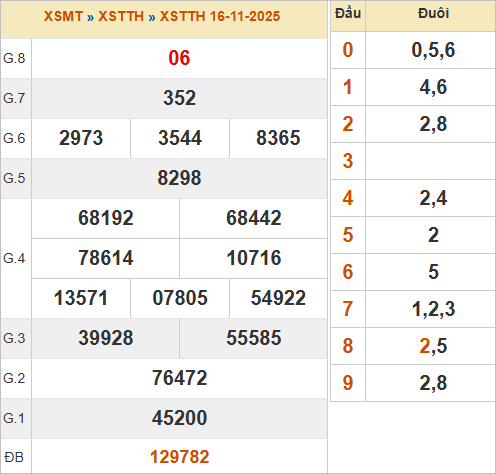Click Đuôi values 1,2,3

[x=433, y=309]
